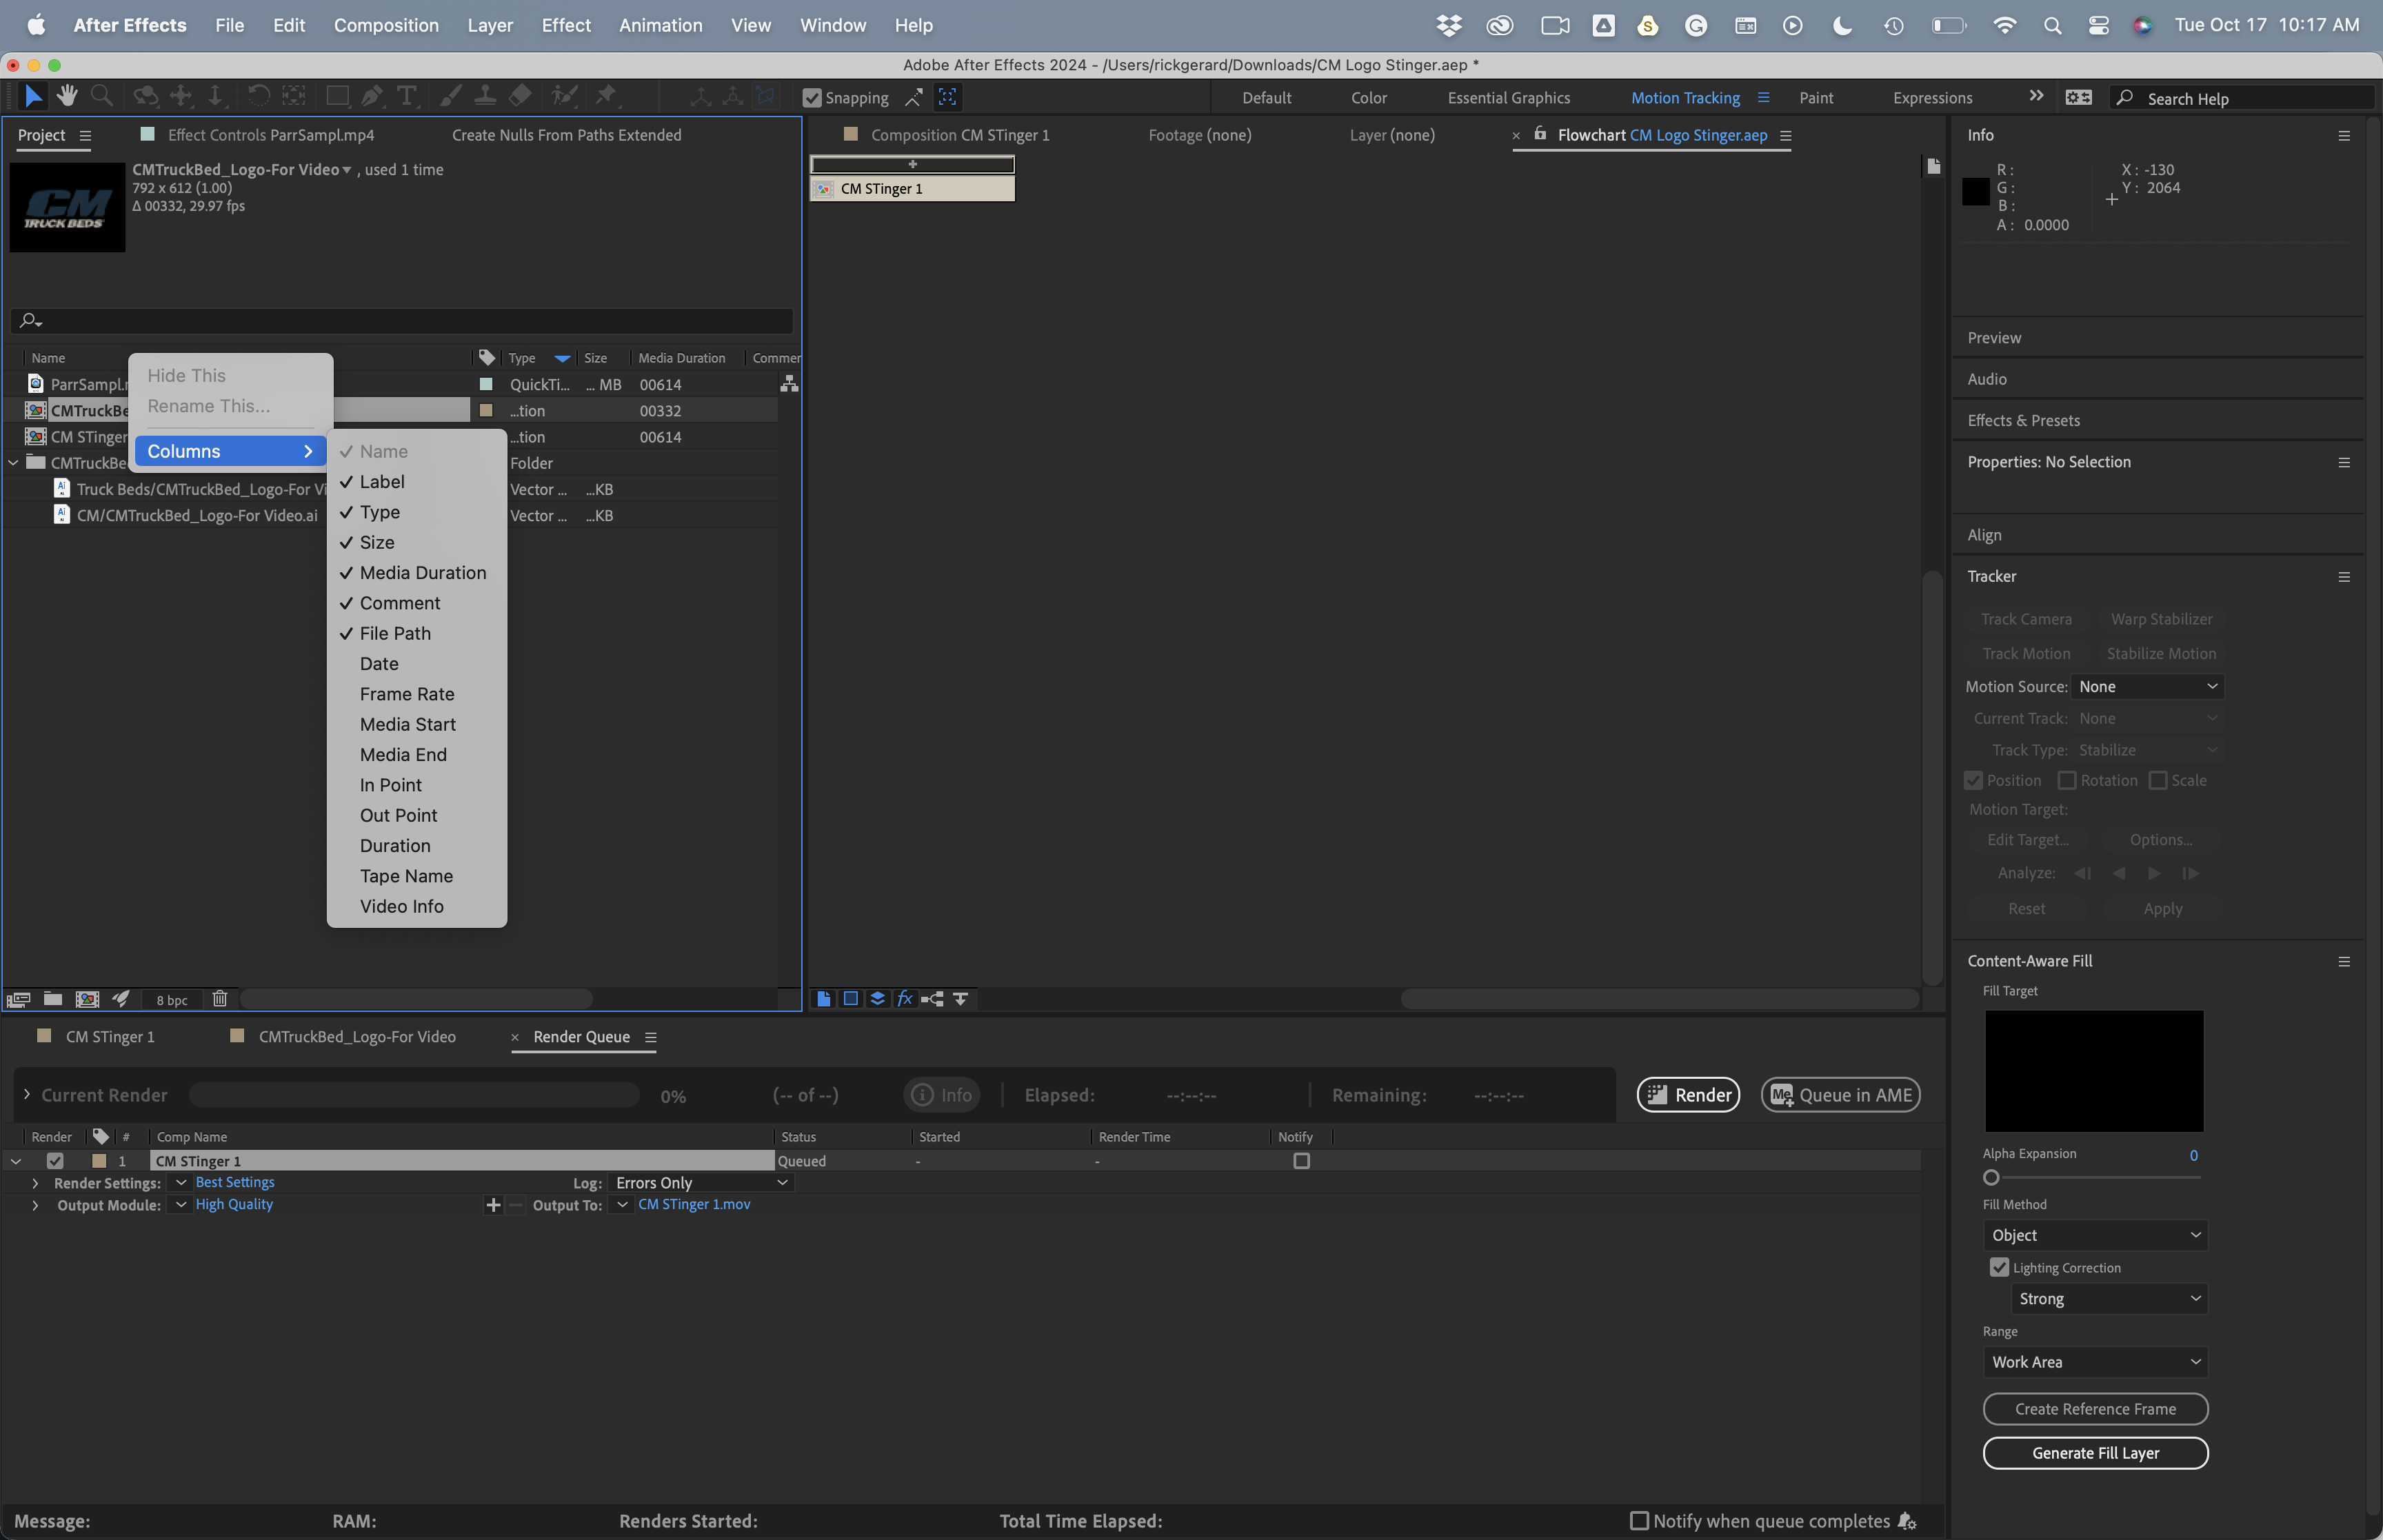
Task: Select the Hand tool
Action: click(x=67, y=96)
